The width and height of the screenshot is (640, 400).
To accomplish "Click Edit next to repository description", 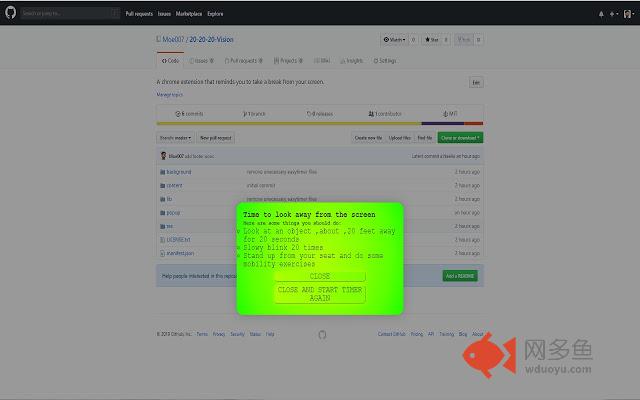I will tap(476, 82).
